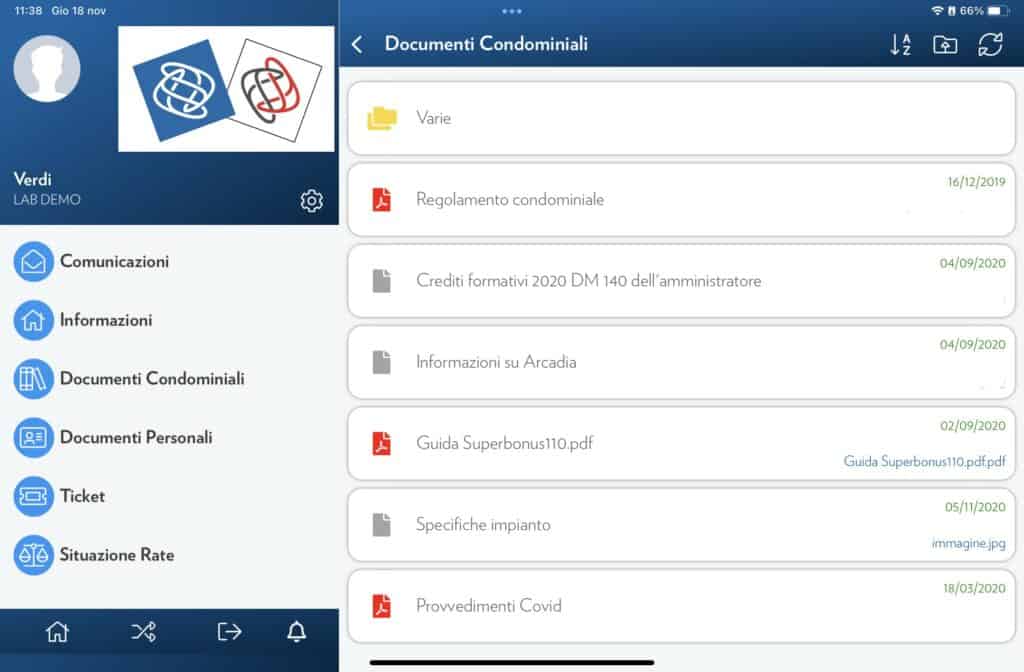Open Provvedimenti Covid document
The image size is (1024, 672).
(x=681, y=606)
